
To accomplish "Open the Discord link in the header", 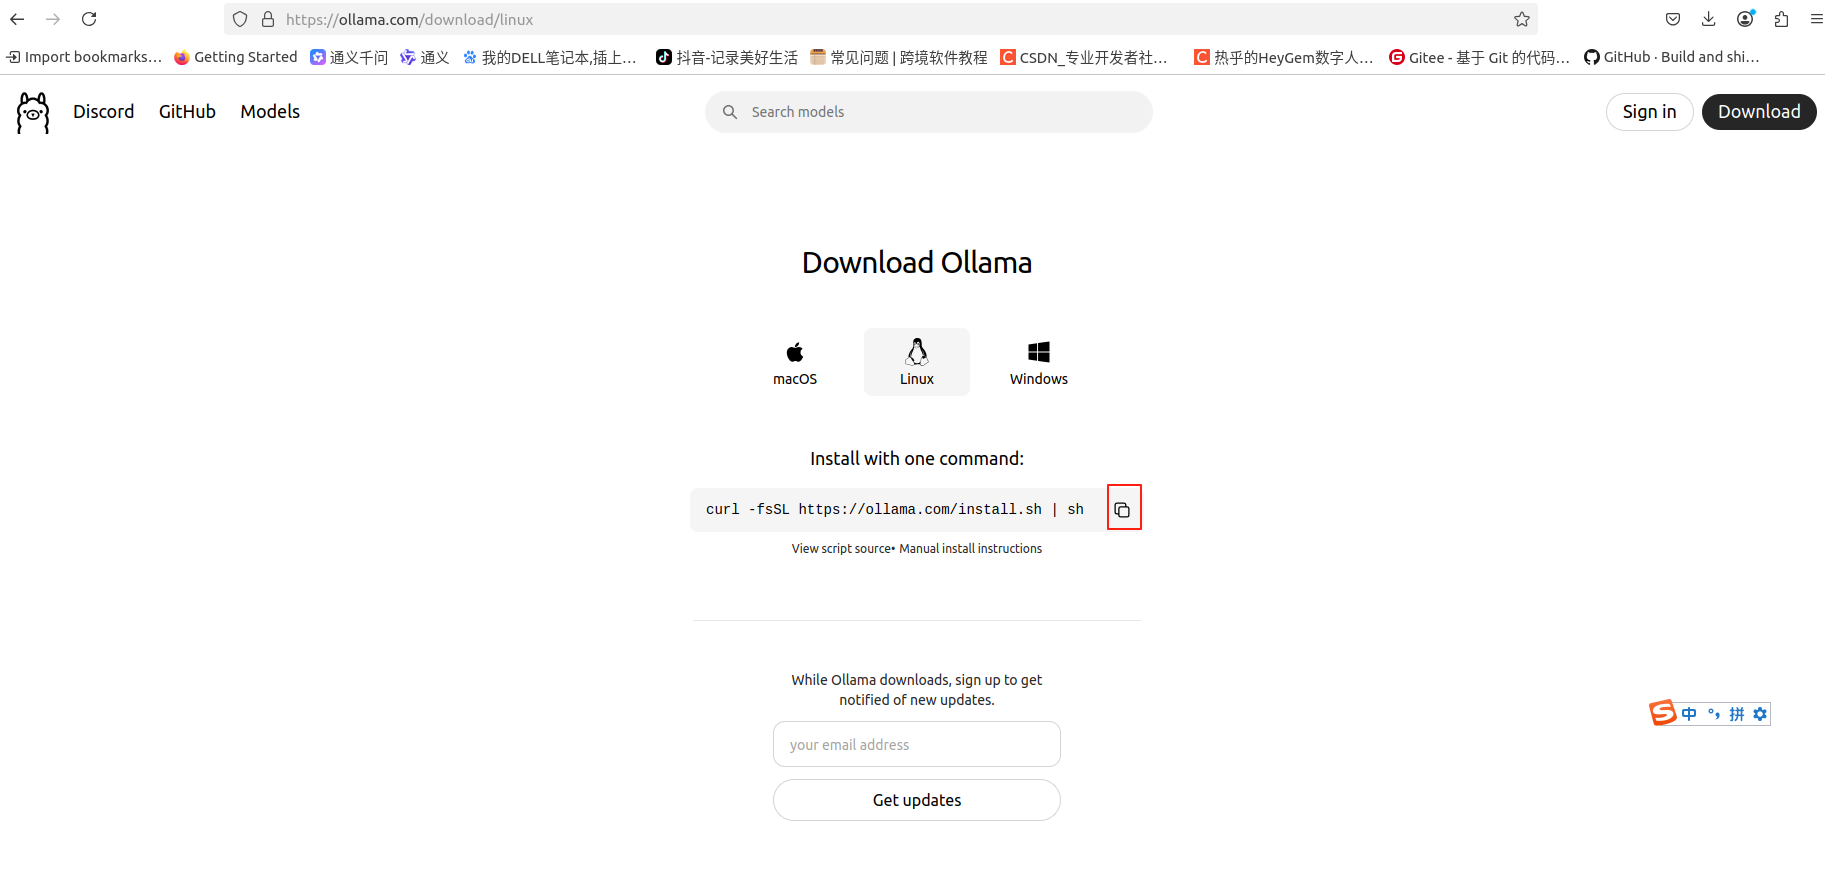I will (104, 112).
